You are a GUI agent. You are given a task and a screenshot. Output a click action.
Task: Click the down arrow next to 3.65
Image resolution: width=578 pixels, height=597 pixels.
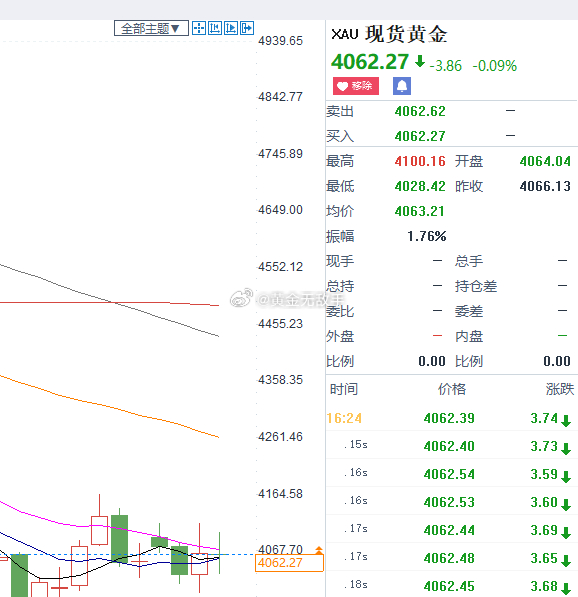pyautogui.click(x=566, y=560)
